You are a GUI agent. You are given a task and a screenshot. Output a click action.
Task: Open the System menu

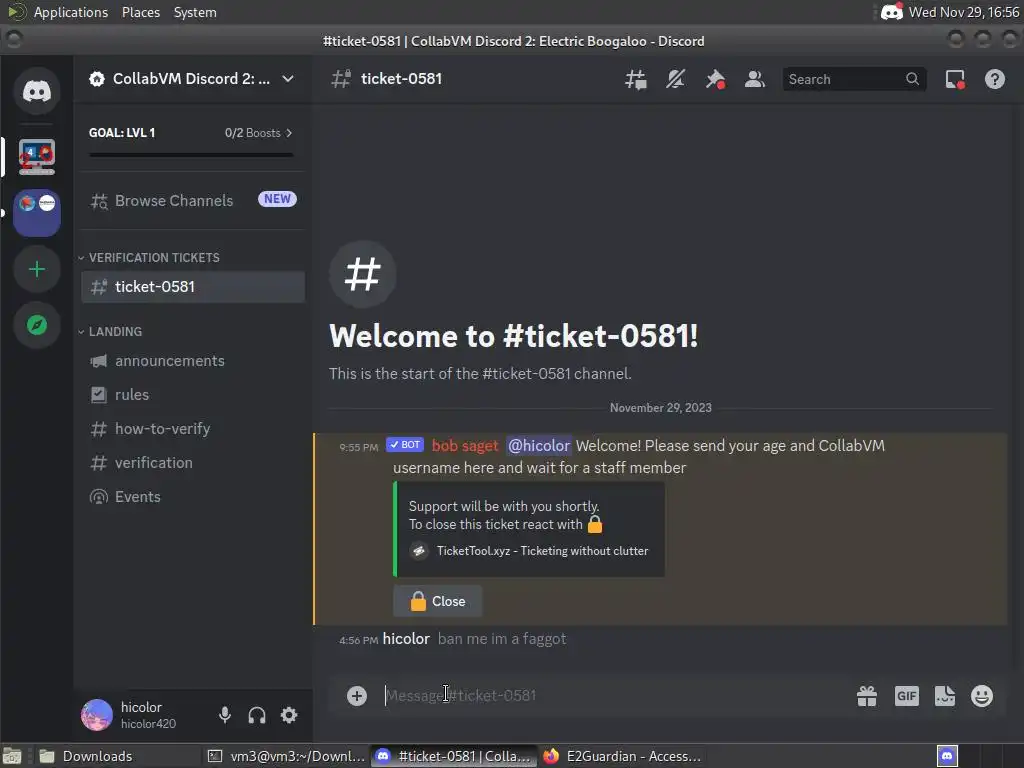click(195, 12)
